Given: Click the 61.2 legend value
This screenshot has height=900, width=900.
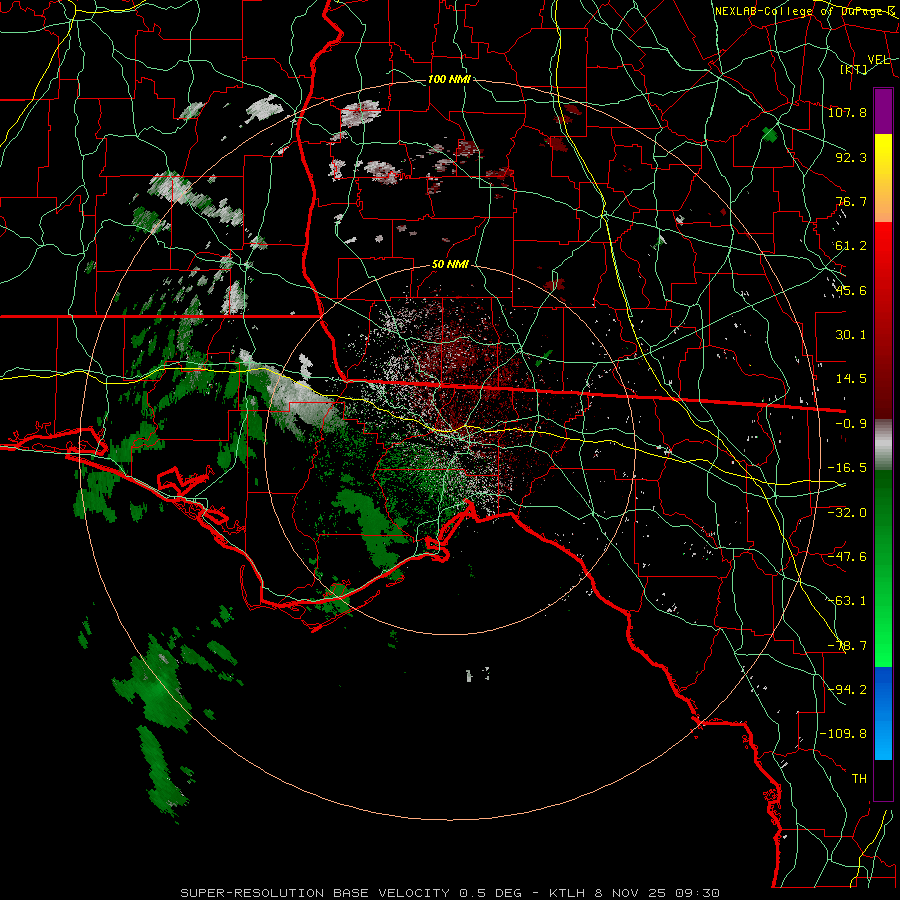Looking at the screenshot, I should (851, 246).
